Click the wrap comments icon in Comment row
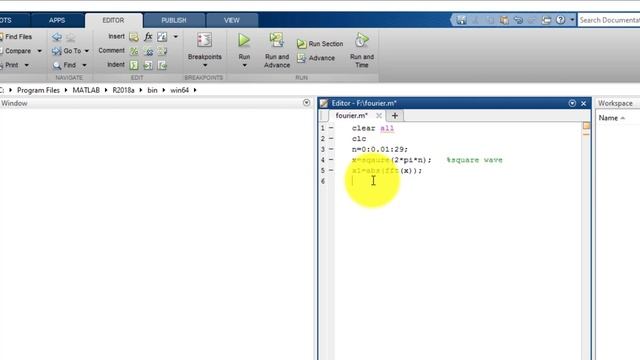The height and width of the screenshot is (360, 640). pos(162,51)
